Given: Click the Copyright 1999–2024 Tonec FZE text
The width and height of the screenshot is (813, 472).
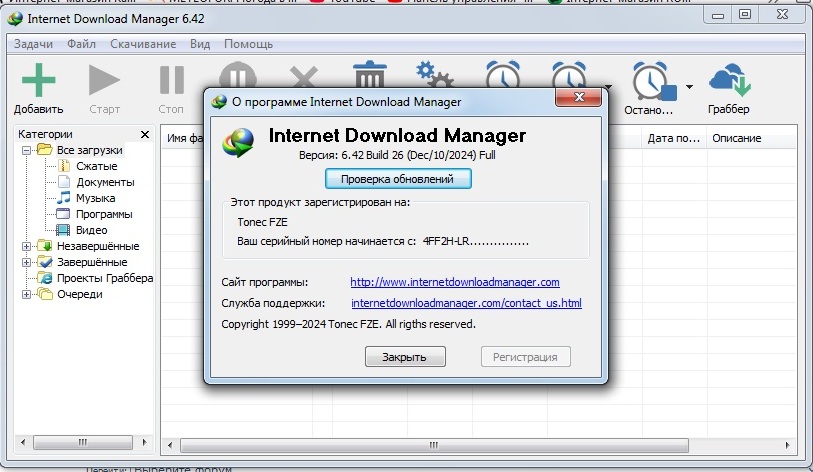Looking at the screenshot, I should (x=348, y=324).
